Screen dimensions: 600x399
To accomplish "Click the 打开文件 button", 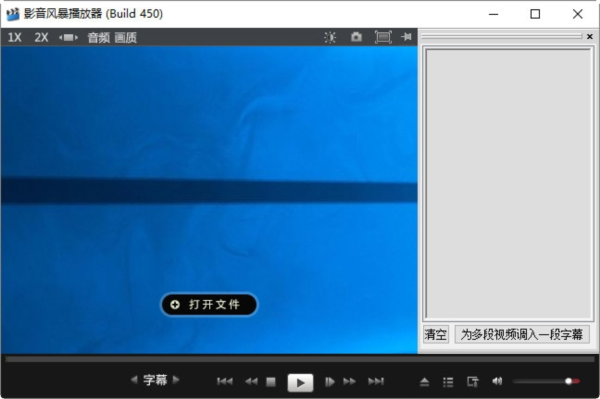I will pyautogui.click(x=209, y=305).
